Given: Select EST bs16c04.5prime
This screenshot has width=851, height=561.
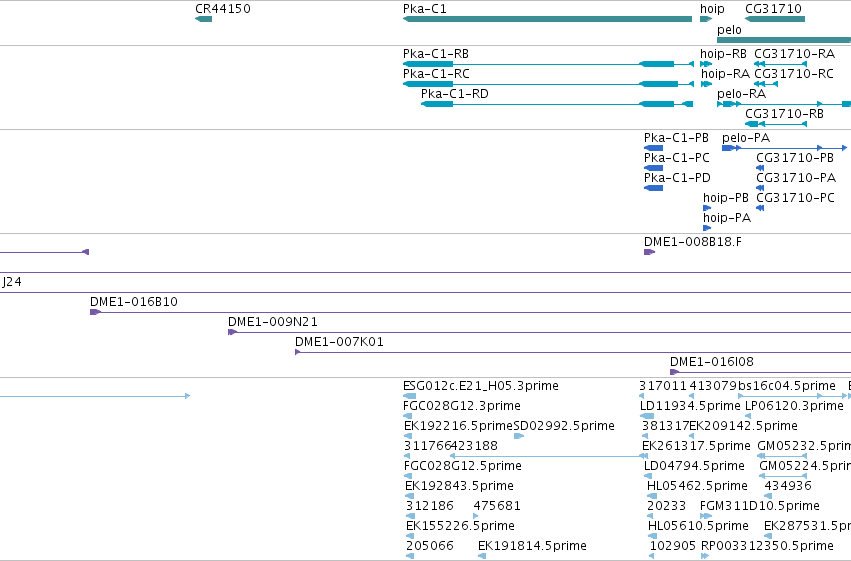Looking at the screenshot, I should pyautogui.click(x=791, y=396).
